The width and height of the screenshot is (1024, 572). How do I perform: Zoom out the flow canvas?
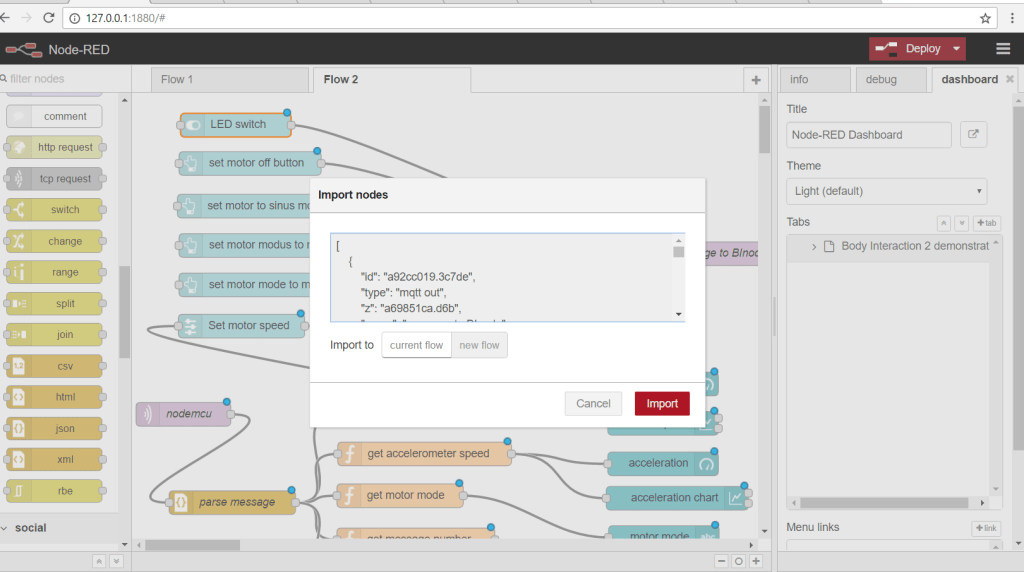coord(722,561)
